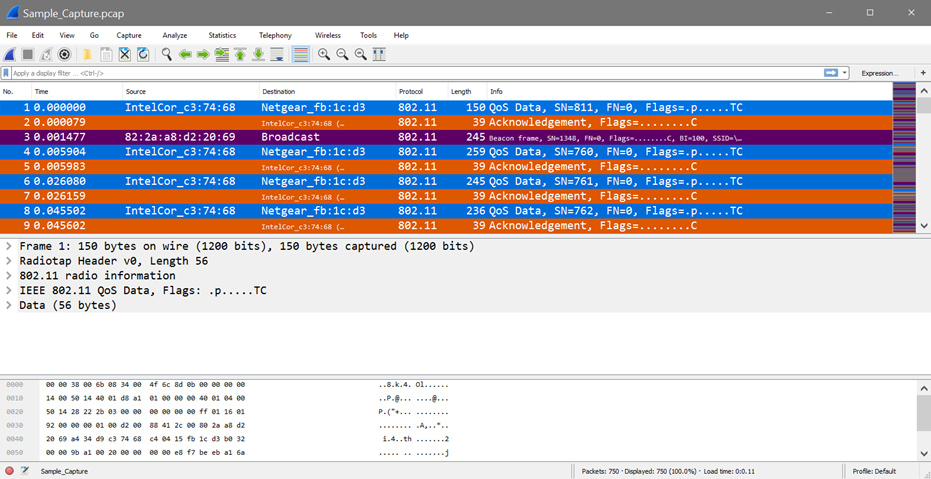The height and width of the screenshot is (479, 931).
Task: Click inside the display filter input field
Action: [416, 73]
